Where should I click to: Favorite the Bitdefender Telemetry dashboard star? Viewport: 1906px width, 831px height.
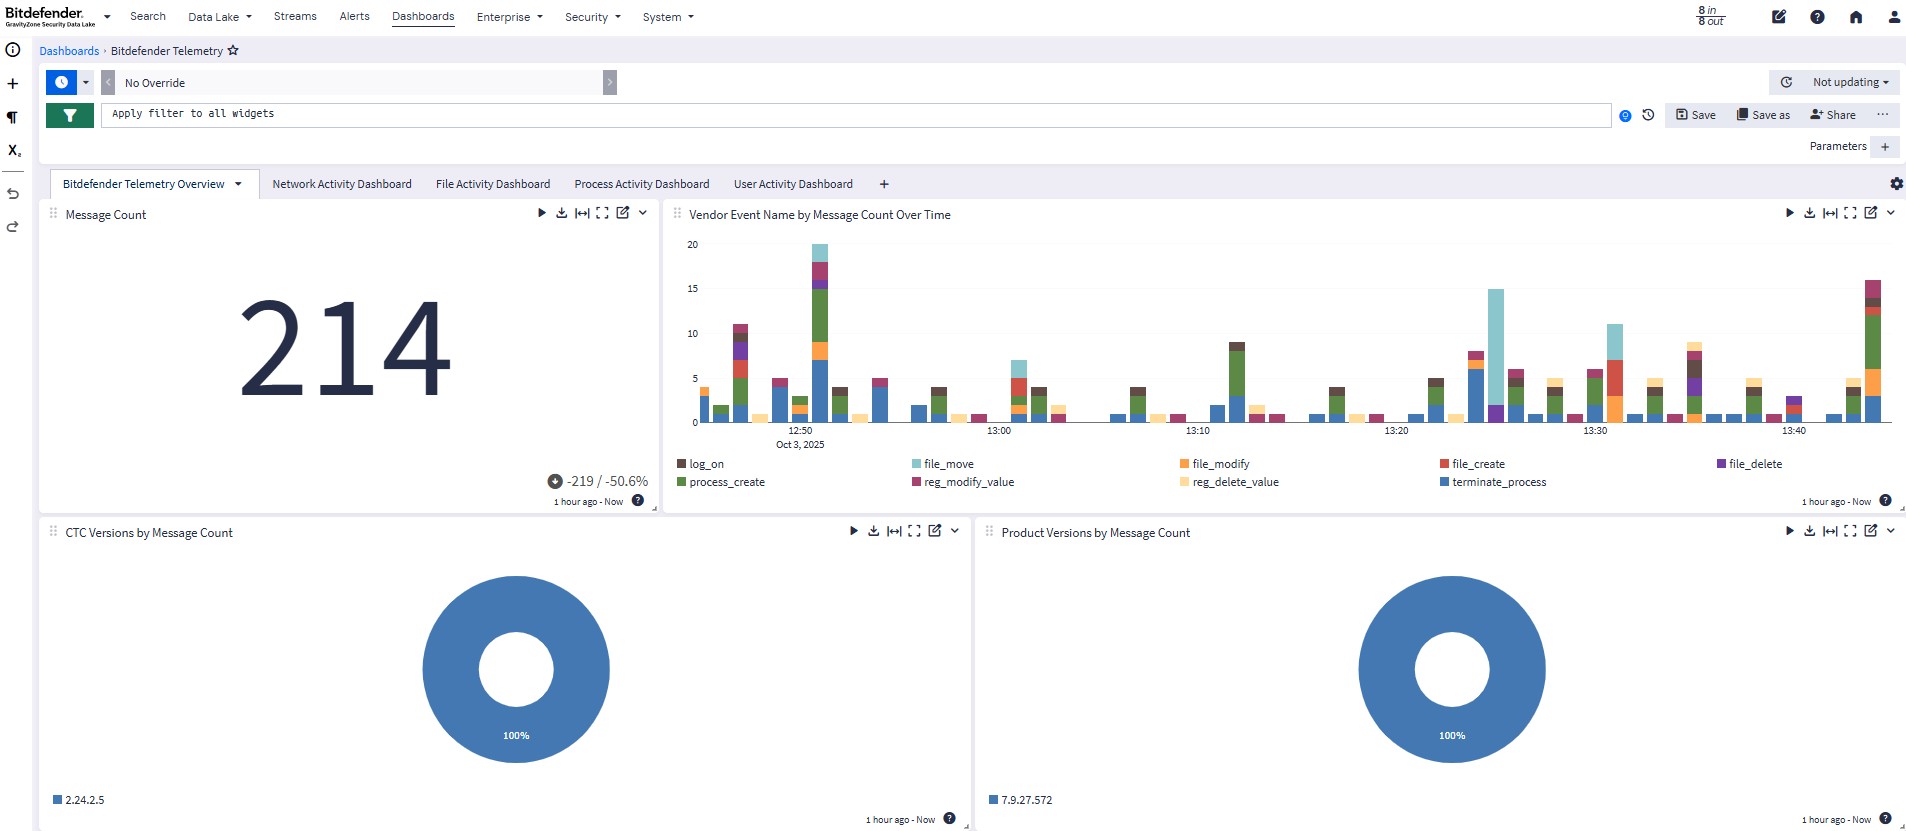click(233, 51)
